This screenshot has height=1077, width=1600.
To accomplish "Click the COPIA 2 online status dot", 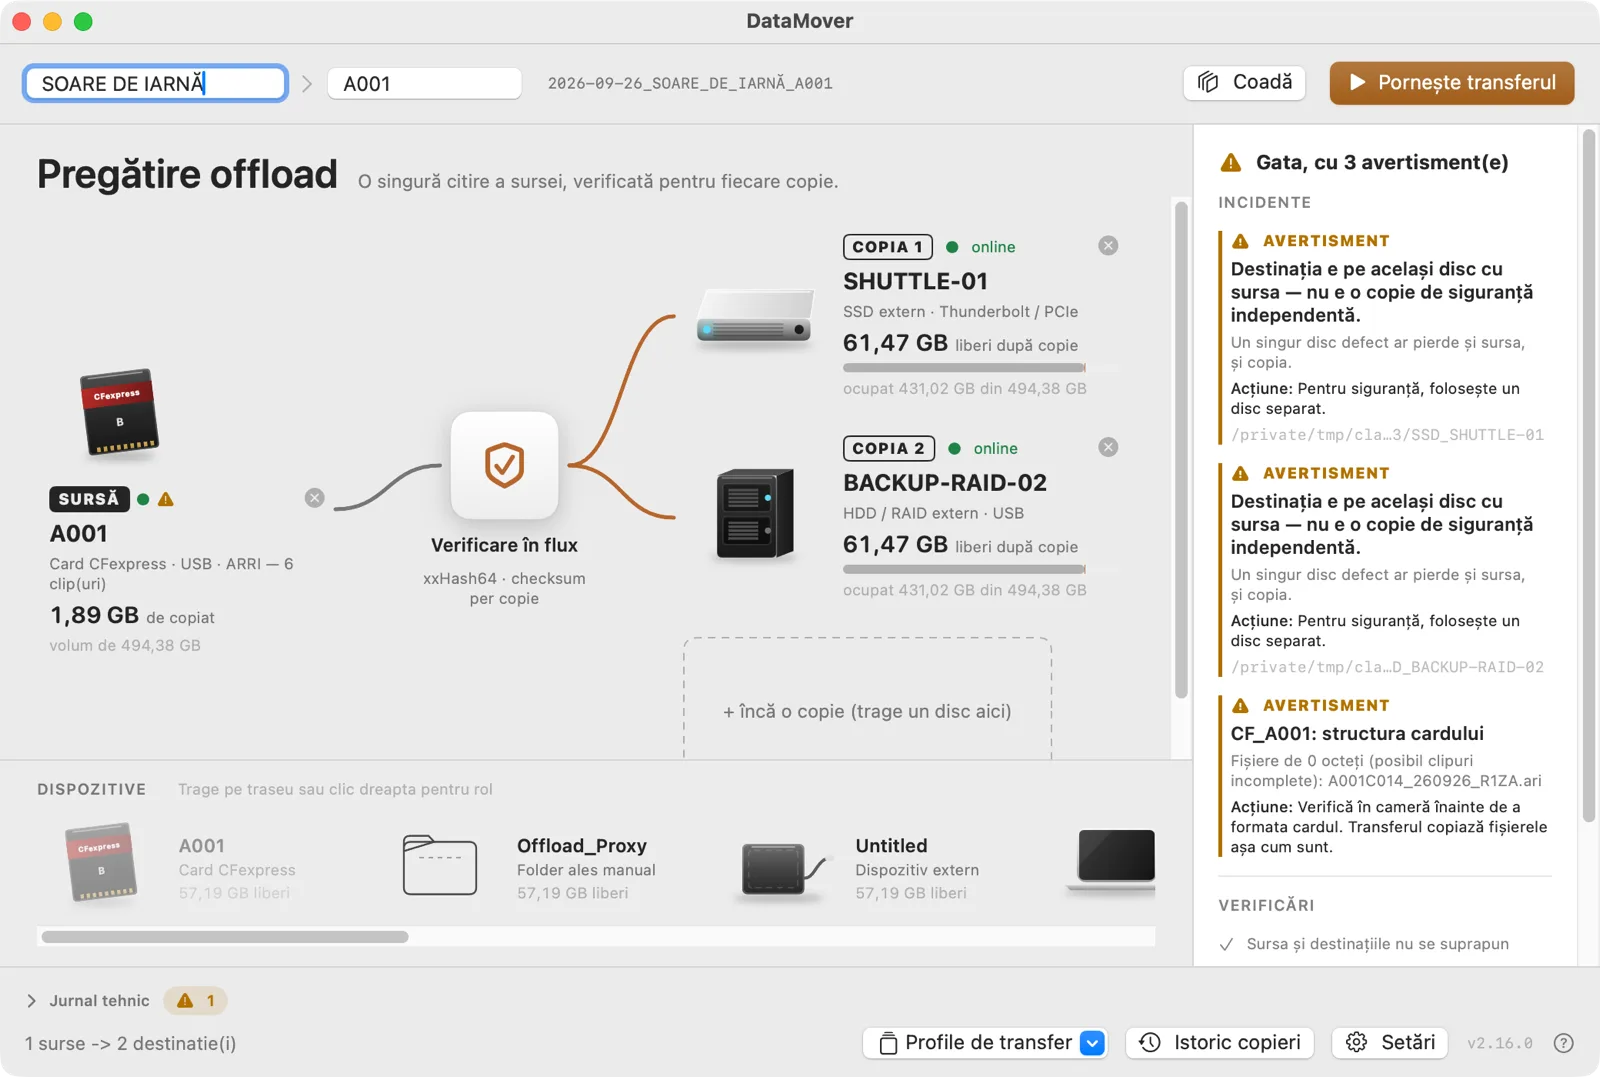I will pos(954,449).
